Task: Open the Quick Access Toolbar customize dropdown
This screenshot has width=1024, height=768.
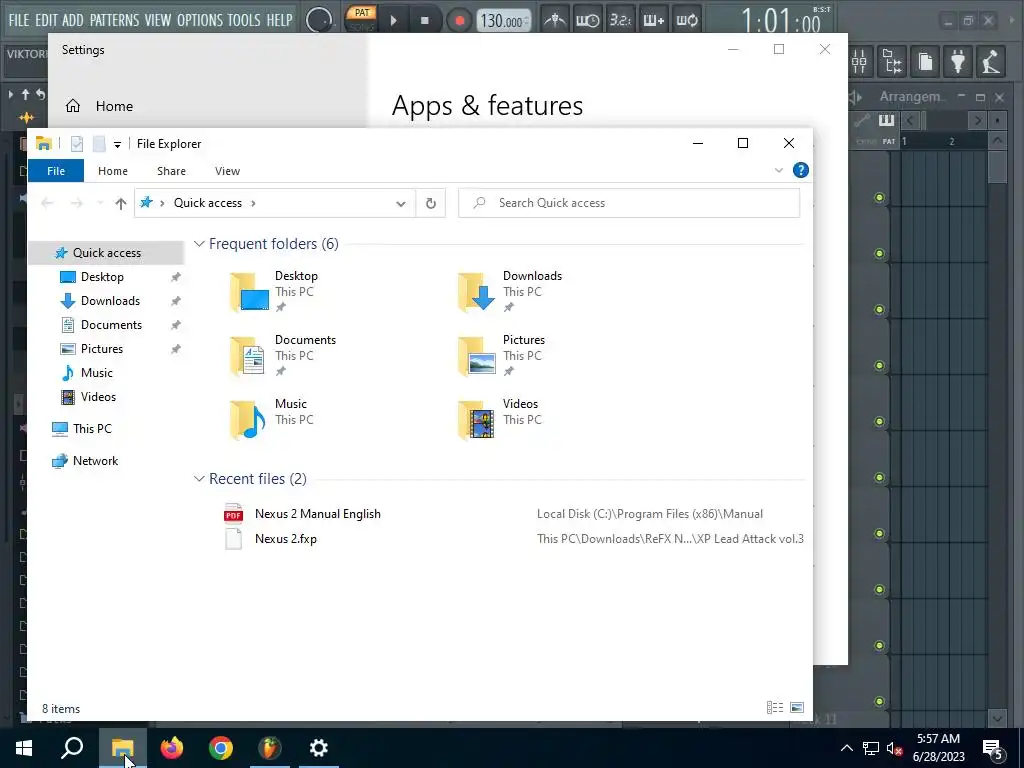Action: [x=117, y=144]
